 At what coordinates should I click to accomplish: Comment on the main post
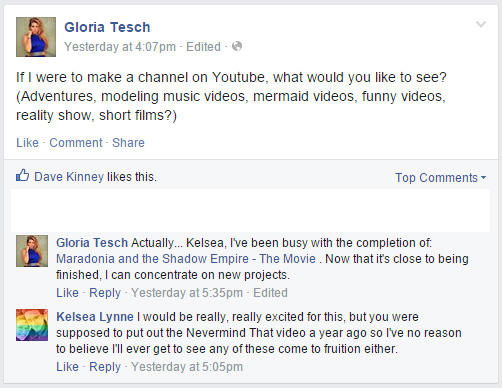click(x=76, y=143)
